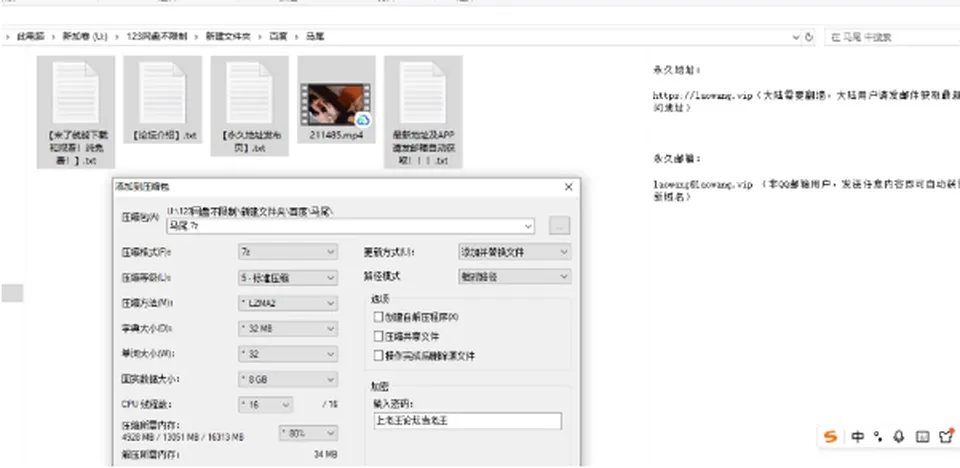Viewport: 960px width, 468px height.
Task: Click the chevron after 123网盘不限制 breadcrumb
Action: (x=197, y=37)
